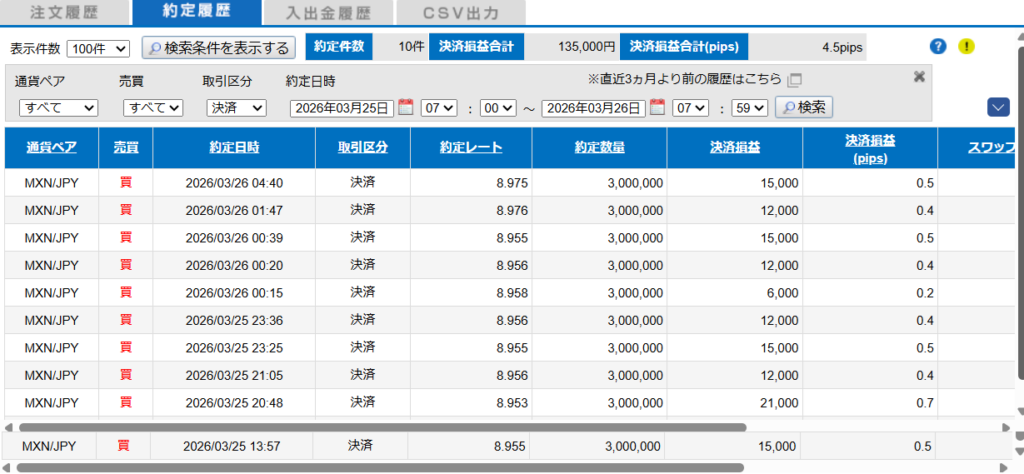
Task: Click the 検索条件を表示する button
Action: click(219, 48)
